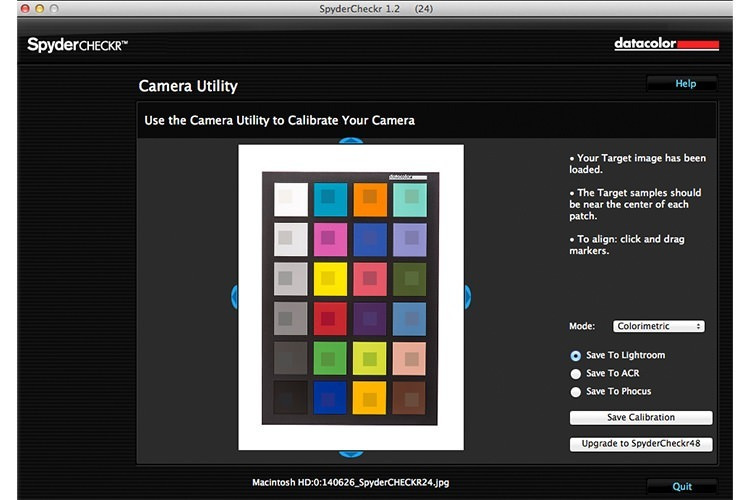Click the right blue alignment marker
The image size is (750, 500).
[466, 296]
